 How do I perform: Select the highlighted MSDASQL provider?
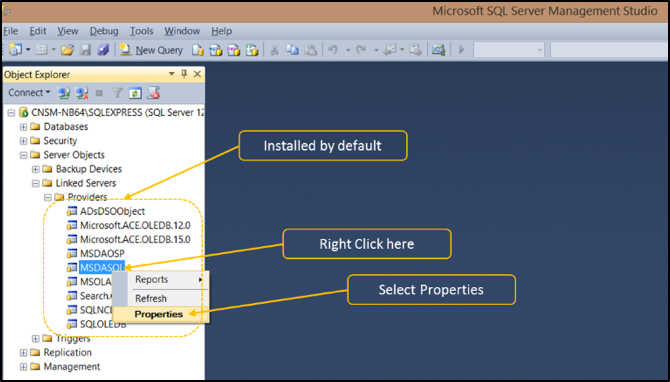pos(102,267)
